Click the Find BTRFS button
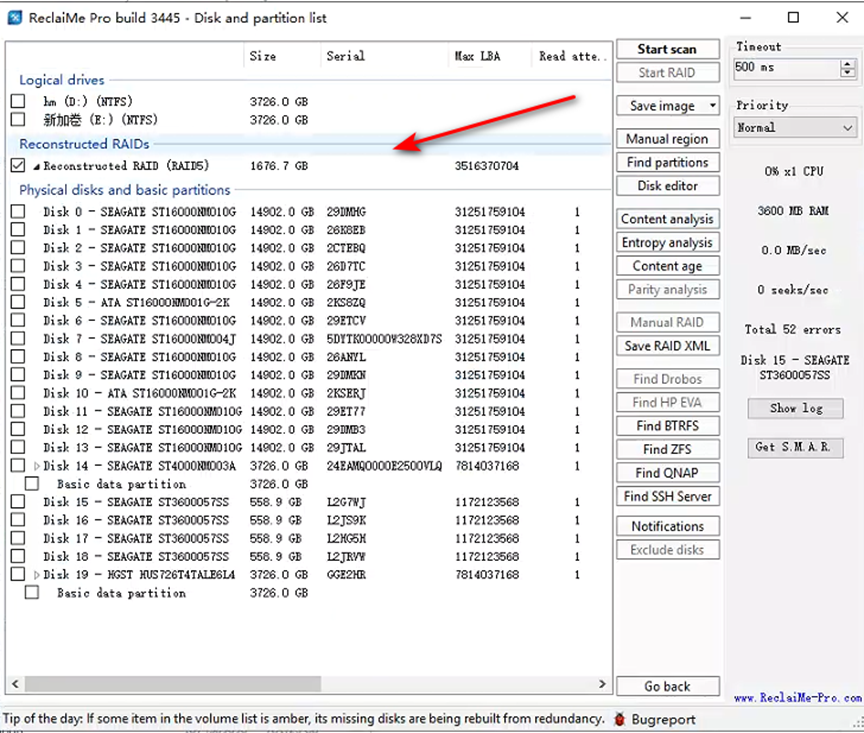The width and height of the screenshot is (864, 733). (667, 425)
